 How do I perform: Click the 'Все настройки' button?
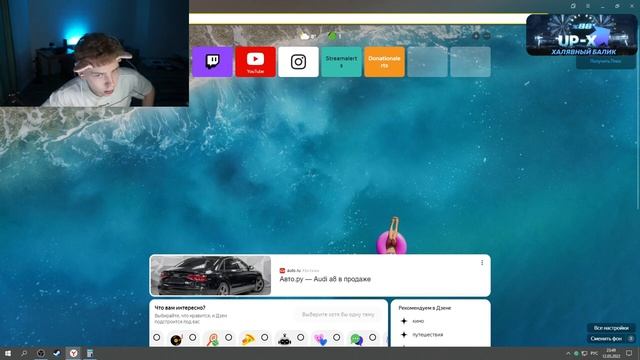point(611,328)
